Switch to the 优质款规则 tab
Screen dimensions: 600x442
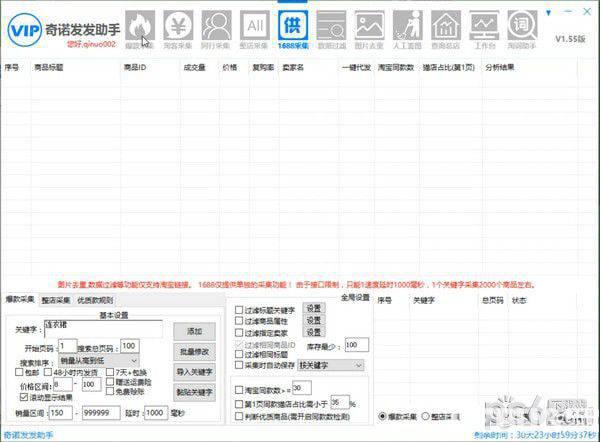click(95, 300)
